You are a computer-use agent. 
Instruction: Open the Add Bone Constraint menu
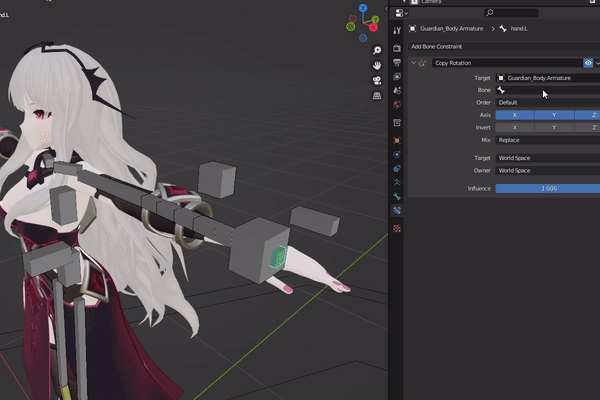504,47
